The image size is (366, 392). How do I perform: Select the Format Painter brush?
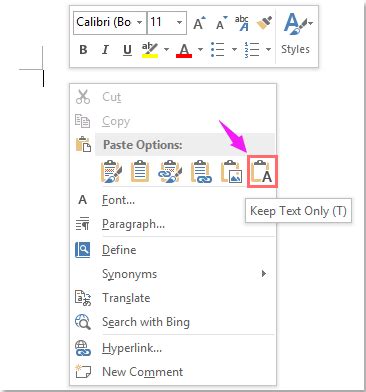click(x=264, y=23)
